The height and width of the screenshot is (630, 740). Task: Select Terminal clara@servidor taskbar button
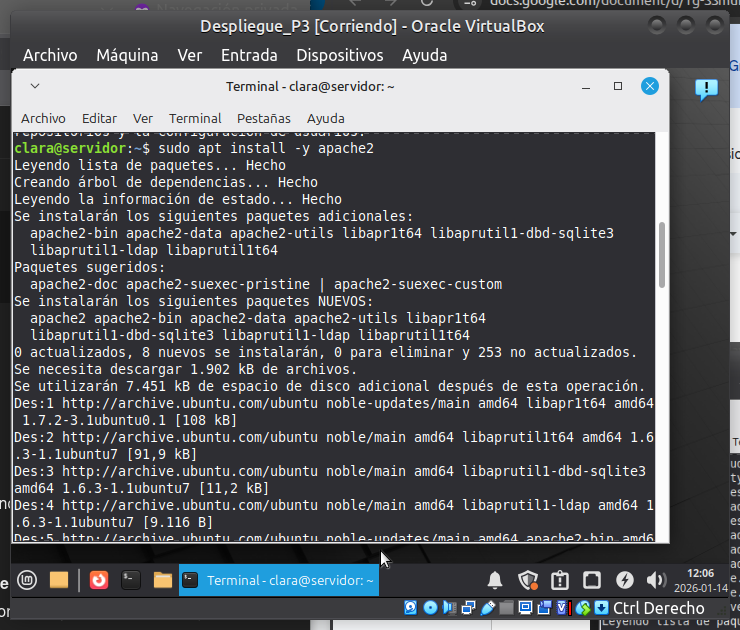click(x=279, y=580)
